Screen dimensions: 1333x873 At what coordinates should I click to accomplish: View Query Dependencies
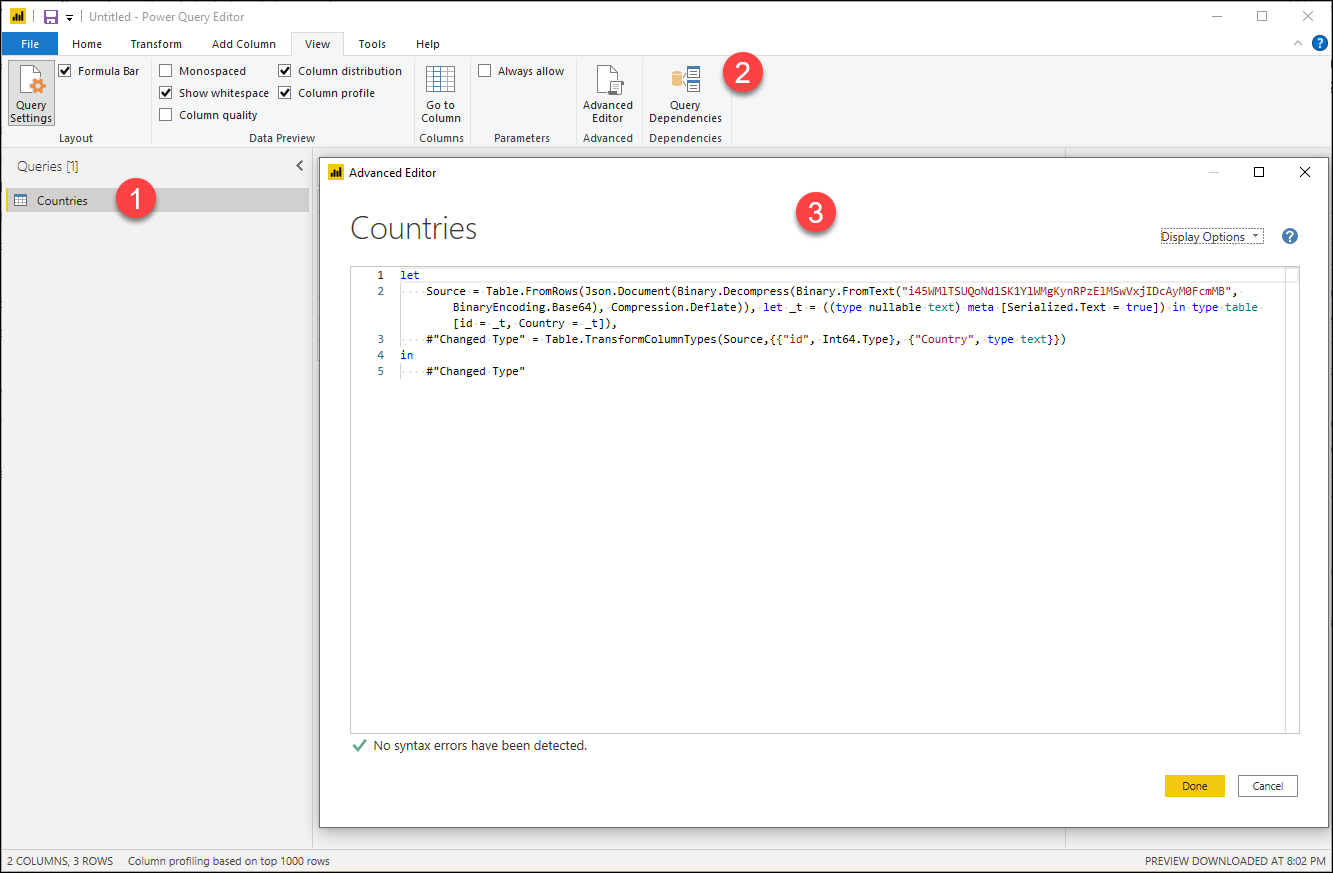[685, 92]
